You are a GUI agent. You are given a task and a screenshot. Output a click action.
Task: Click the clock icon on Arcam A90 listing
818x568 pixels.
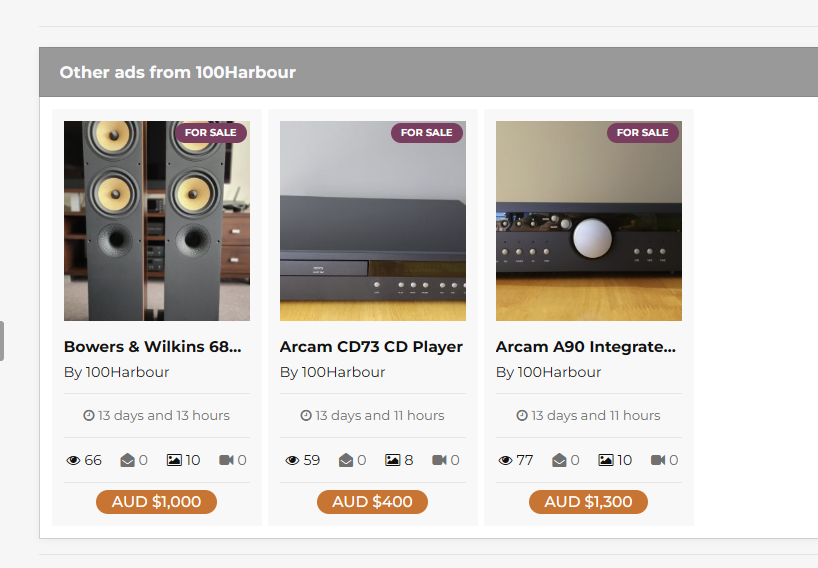point(522,415)
